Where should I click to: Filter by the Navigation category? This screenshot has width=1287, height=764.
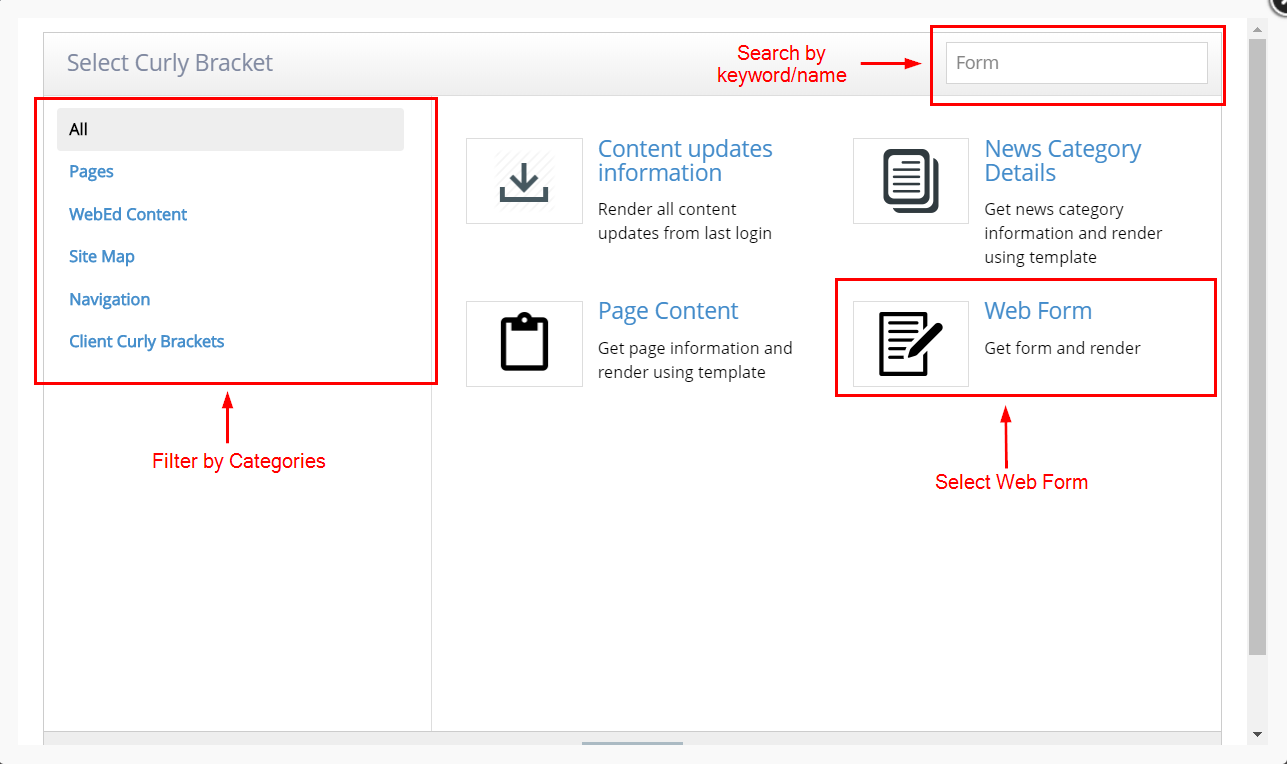[109, 299]
